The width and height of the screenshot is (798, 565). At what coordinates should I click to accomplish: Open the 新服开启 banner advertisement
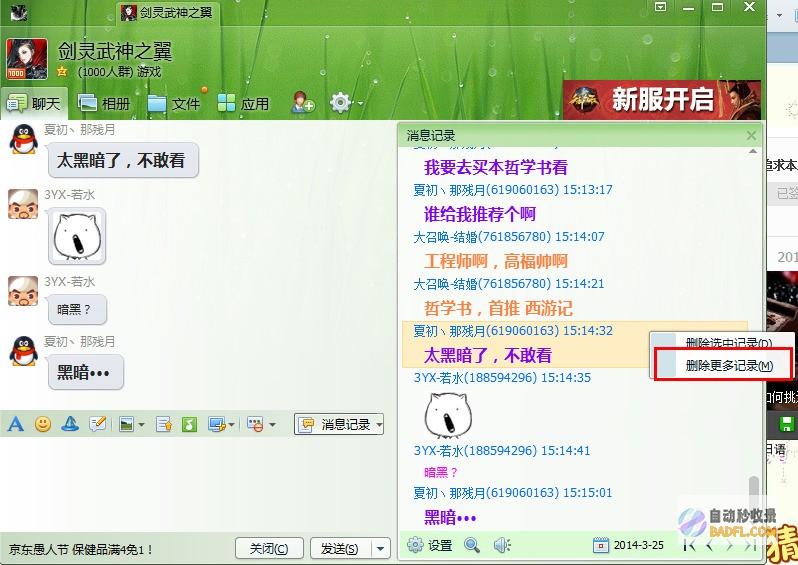(x=662, y=100)
